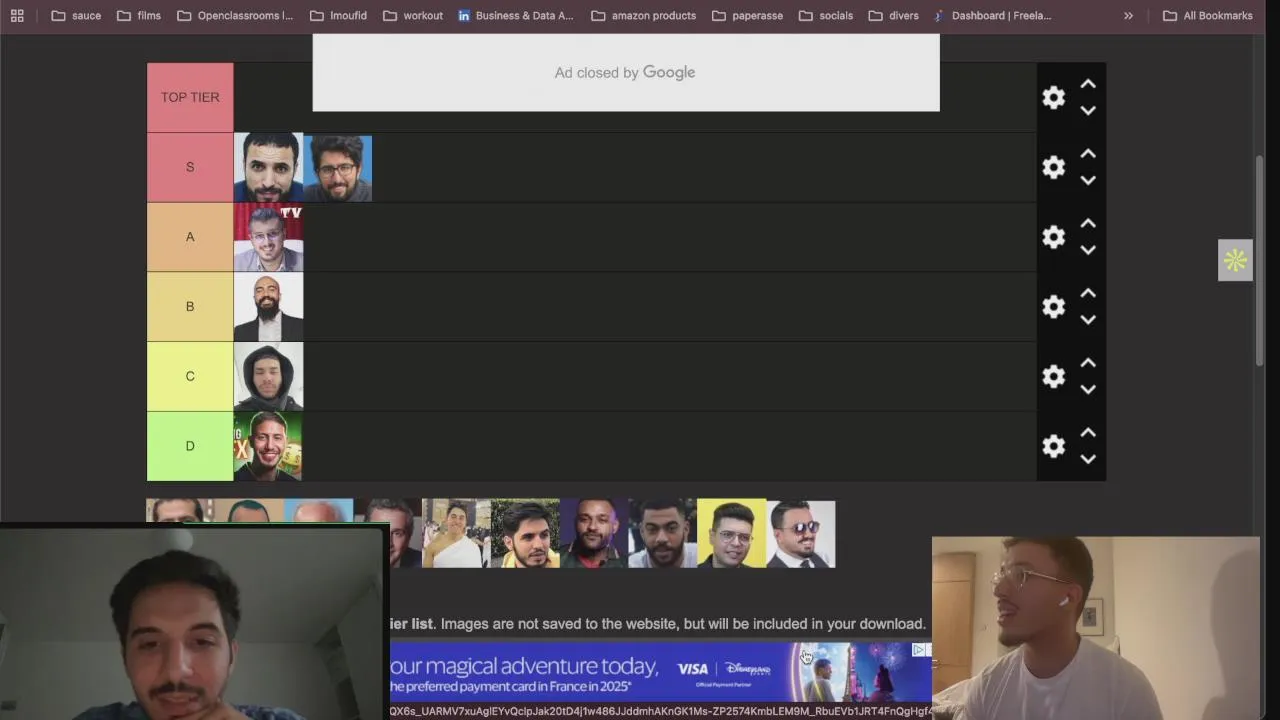
Task: Move B row down with arrow
Action: (1088, 320)
